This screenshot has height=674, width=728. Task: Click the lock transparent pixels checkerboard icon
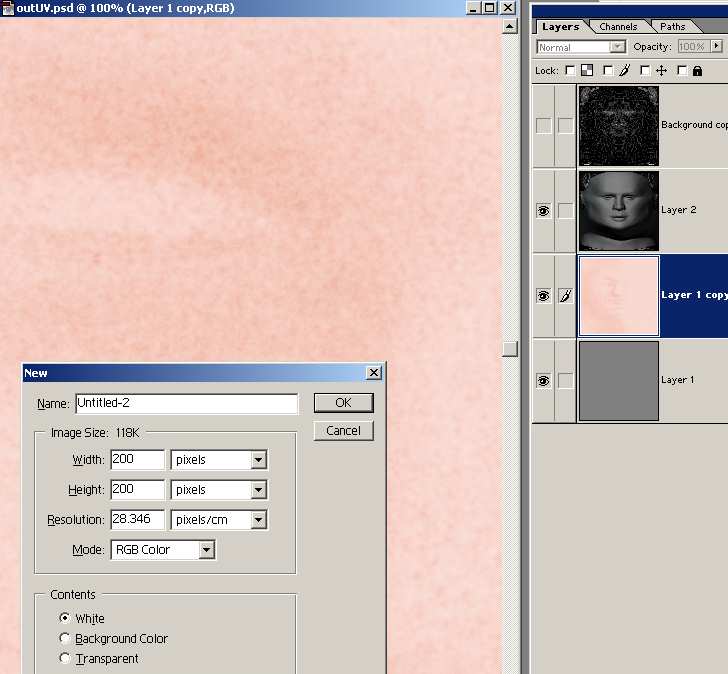point(587,71)
